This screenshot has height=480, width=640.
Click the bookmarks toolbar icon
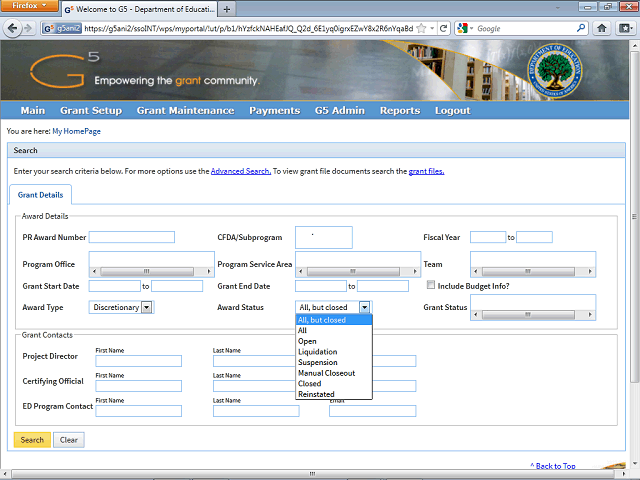coord(625,28)
